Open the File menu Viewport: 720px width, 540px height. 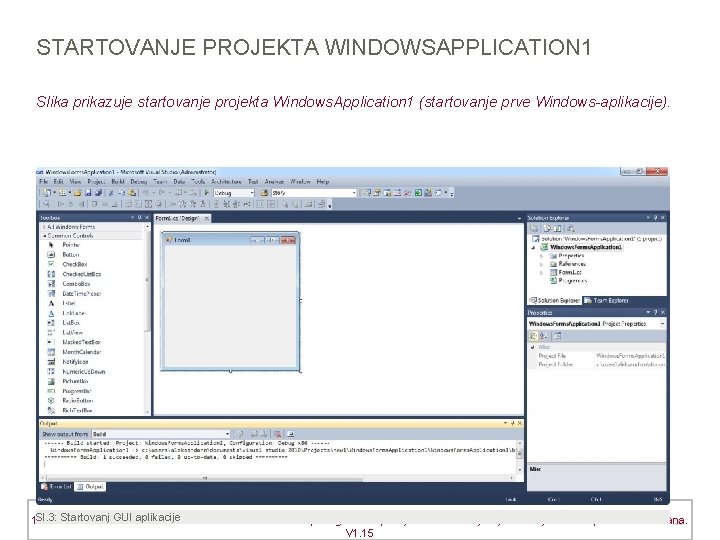44,182
